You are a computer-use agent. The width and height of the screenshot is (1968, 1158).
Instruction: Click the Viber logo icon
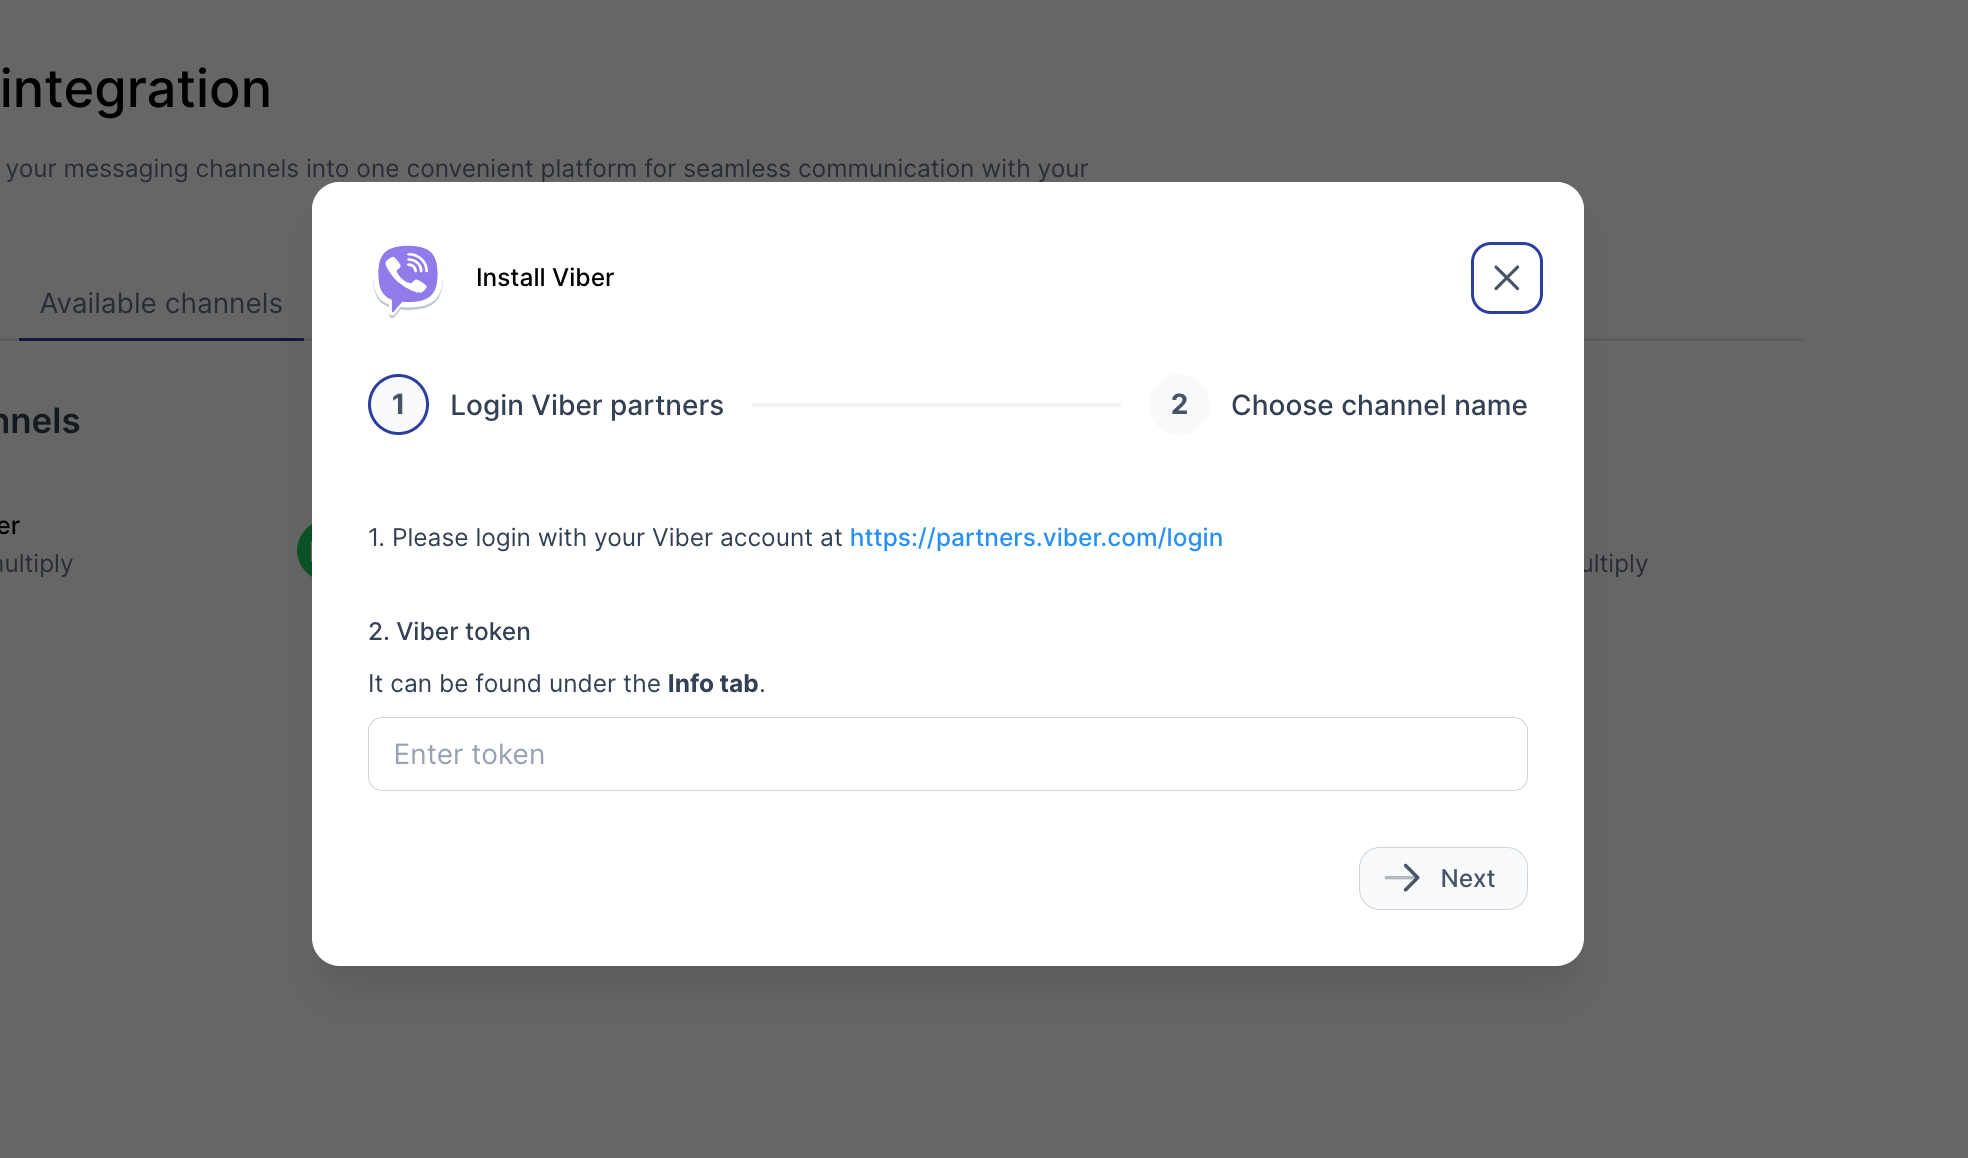[x=408, y=278]
